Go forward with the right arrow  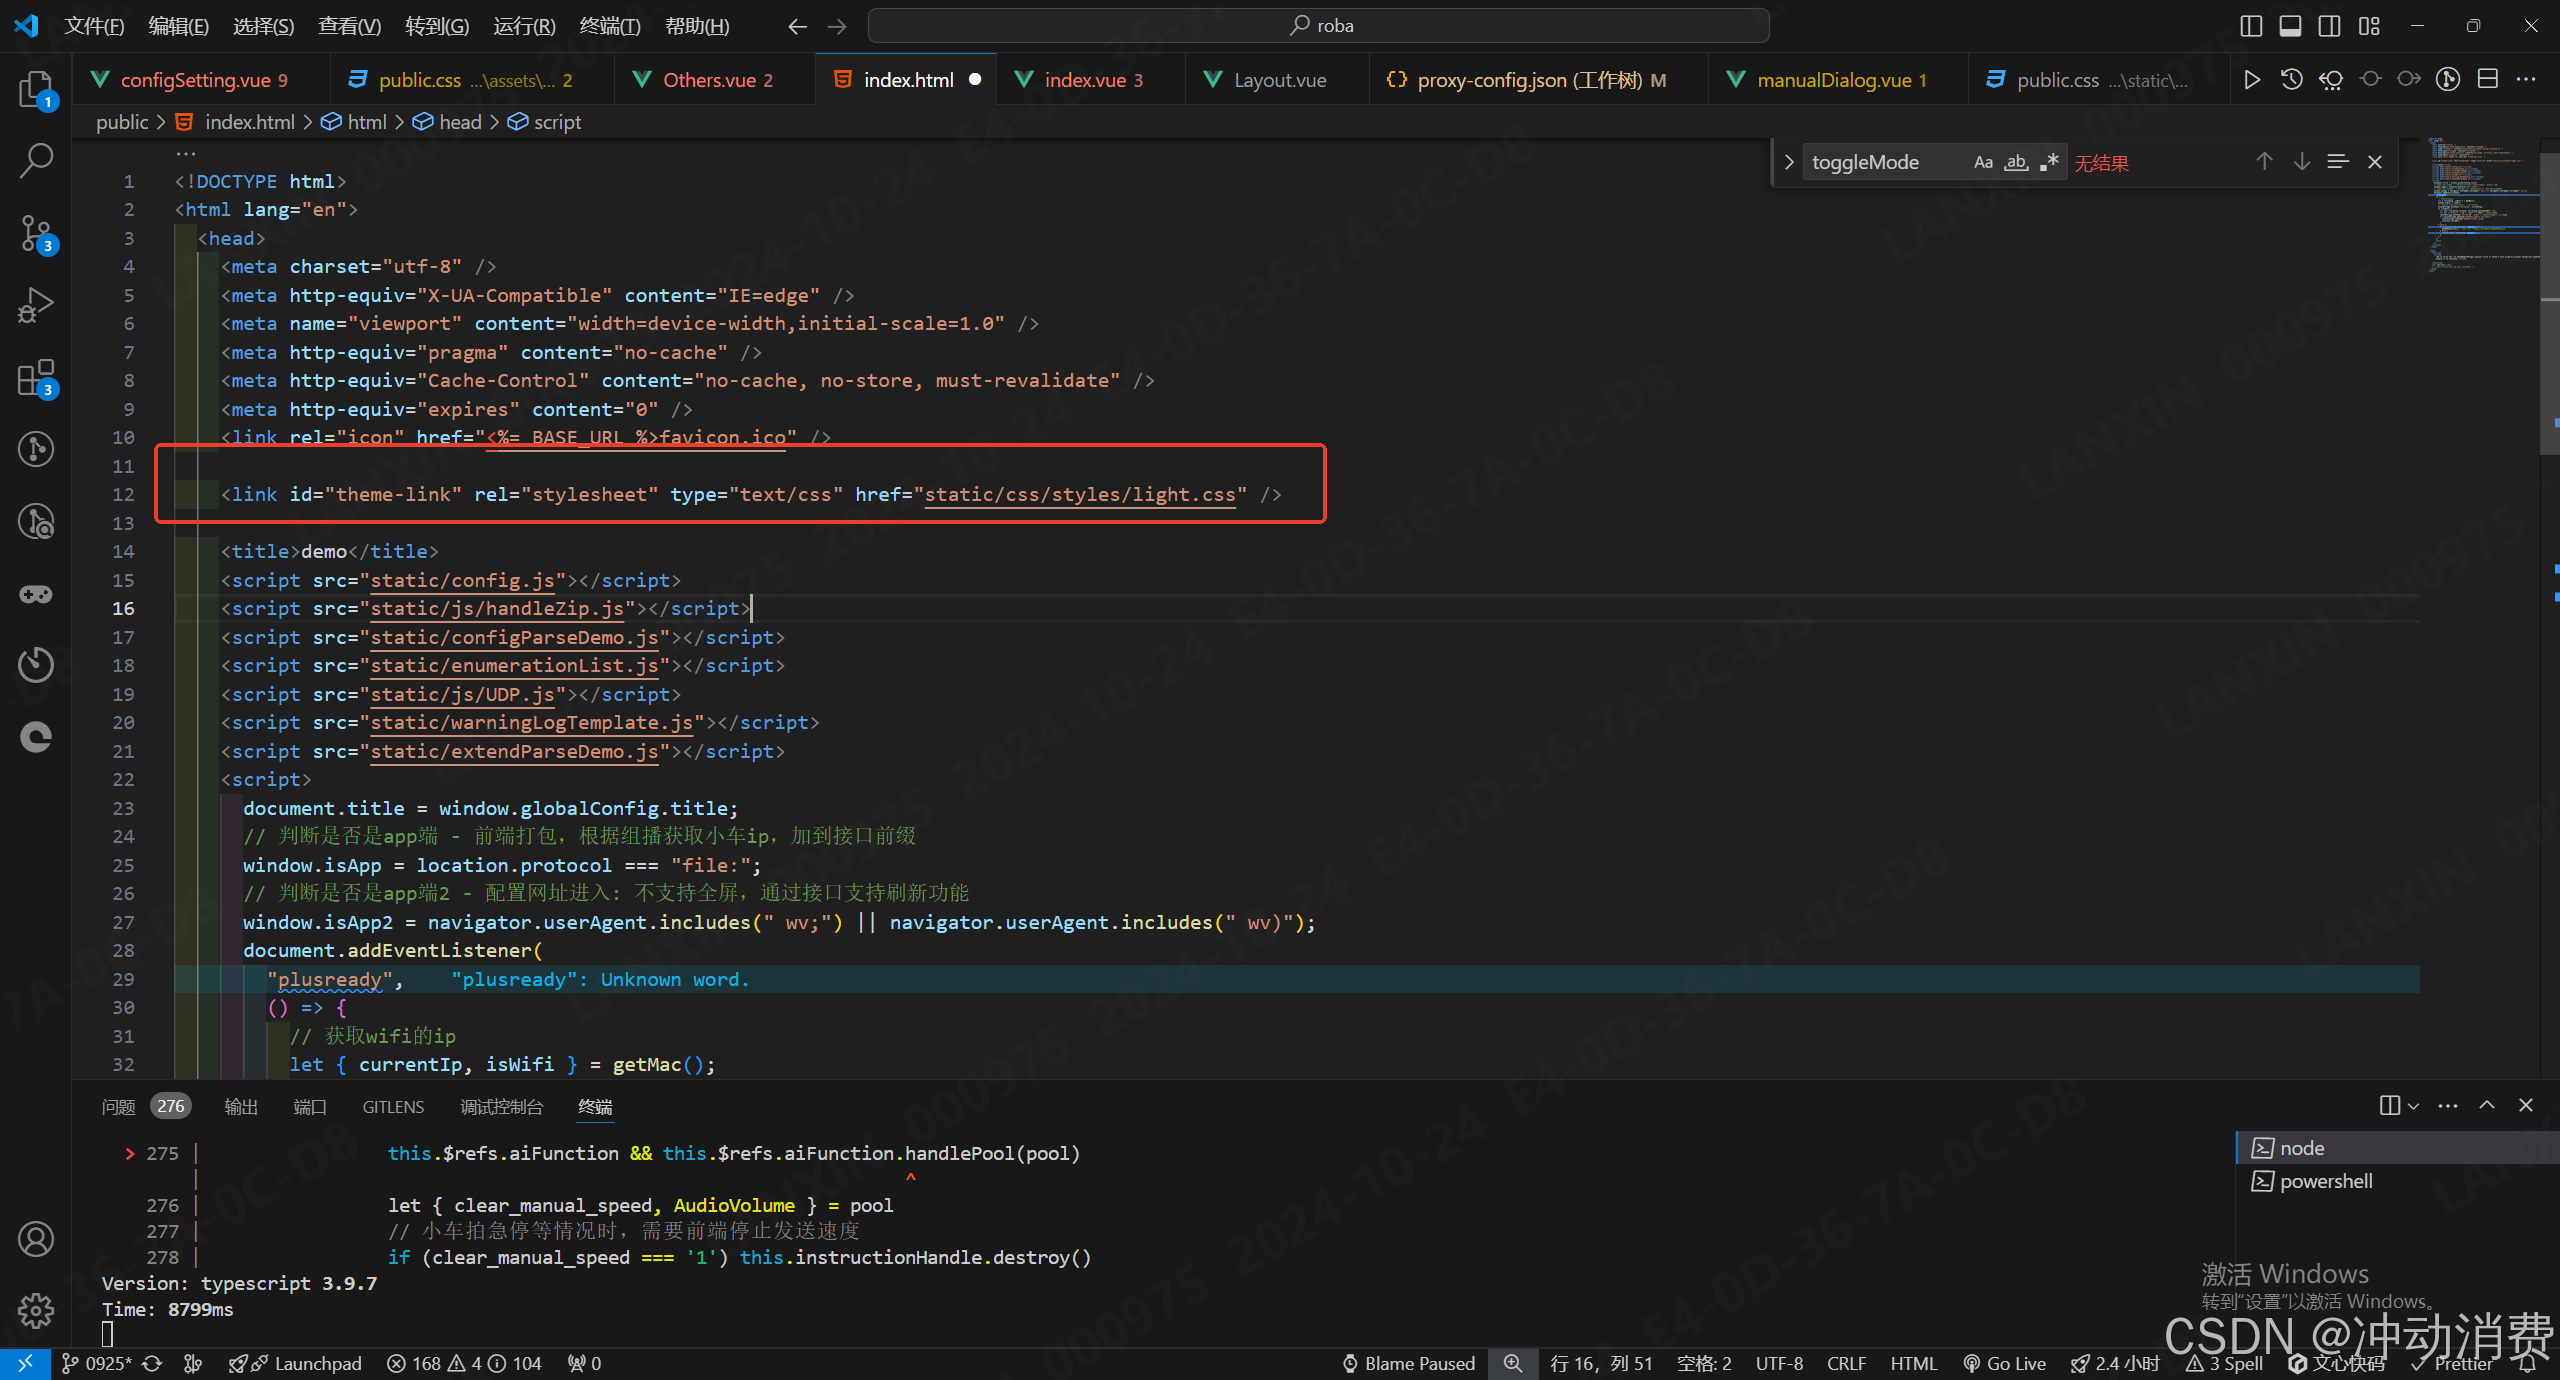point(837,26)
